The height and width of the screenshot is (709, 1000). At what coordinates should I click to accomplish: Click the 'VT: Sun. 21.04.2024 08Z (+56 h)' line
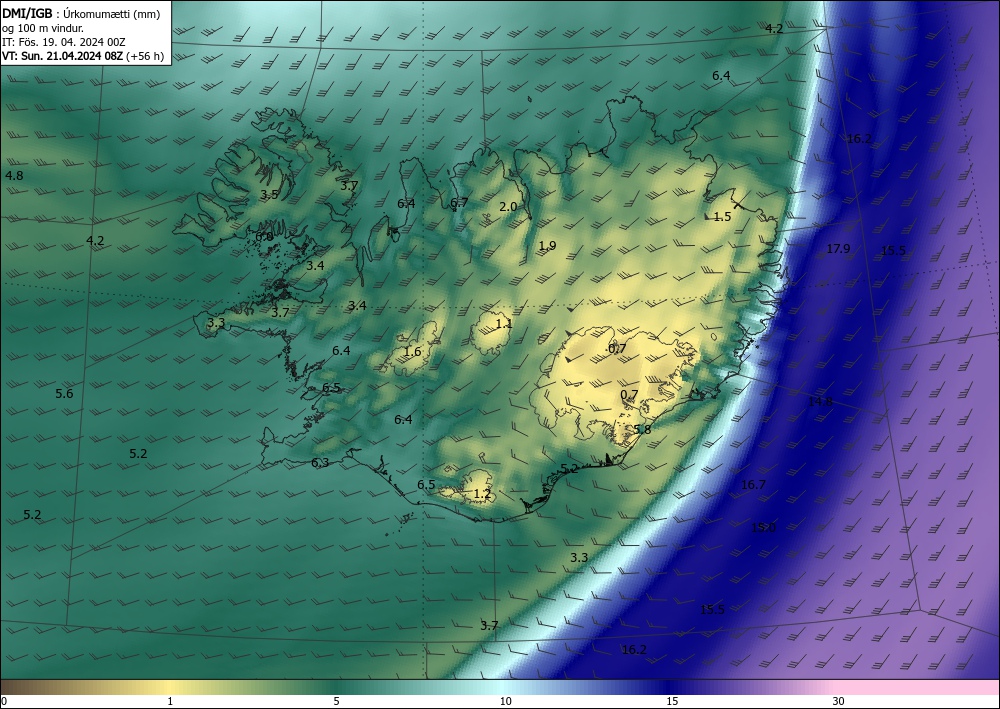point(83,56)
